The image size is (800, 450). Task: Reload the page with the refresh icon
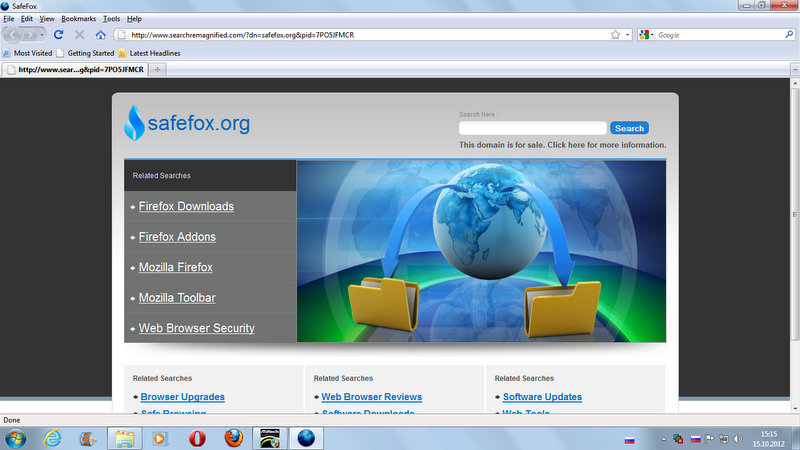[x=58, y=35]
